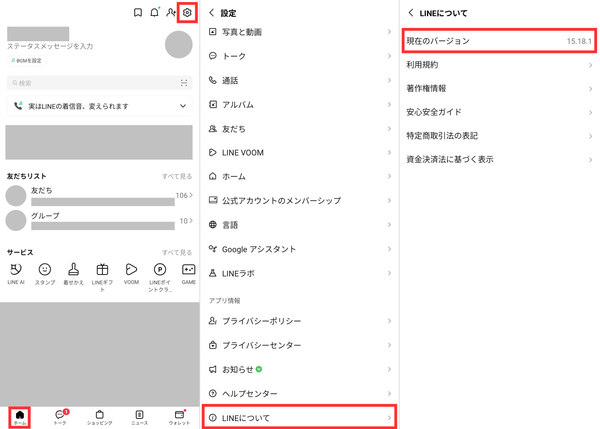Click ステータスメッセージを入力 status text
This screenshot has height=429, width=600.
tap(50, 46)
